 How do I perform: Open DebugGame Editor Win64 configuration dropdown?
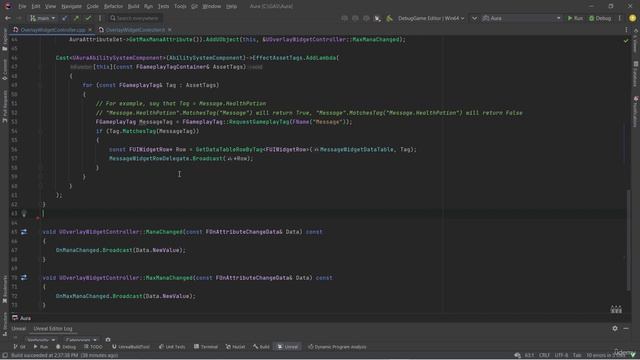tap(431, 18)
